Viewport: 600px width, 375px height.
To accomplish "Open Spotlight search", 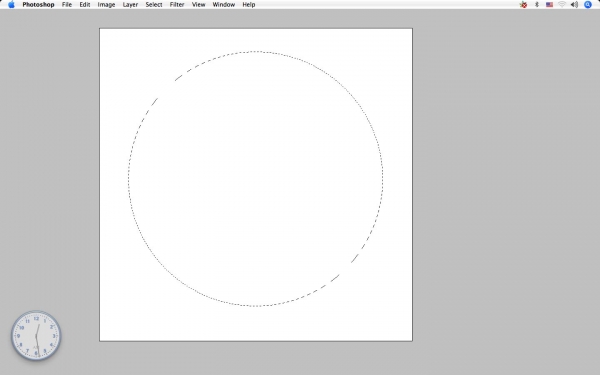I will pyautogui.click(x=588, y=5).
